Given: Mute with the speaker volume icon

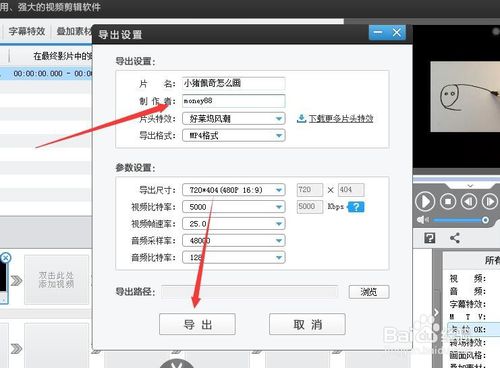Looking at the screenshot, I should pyautogui.click(x=423, y=220).
